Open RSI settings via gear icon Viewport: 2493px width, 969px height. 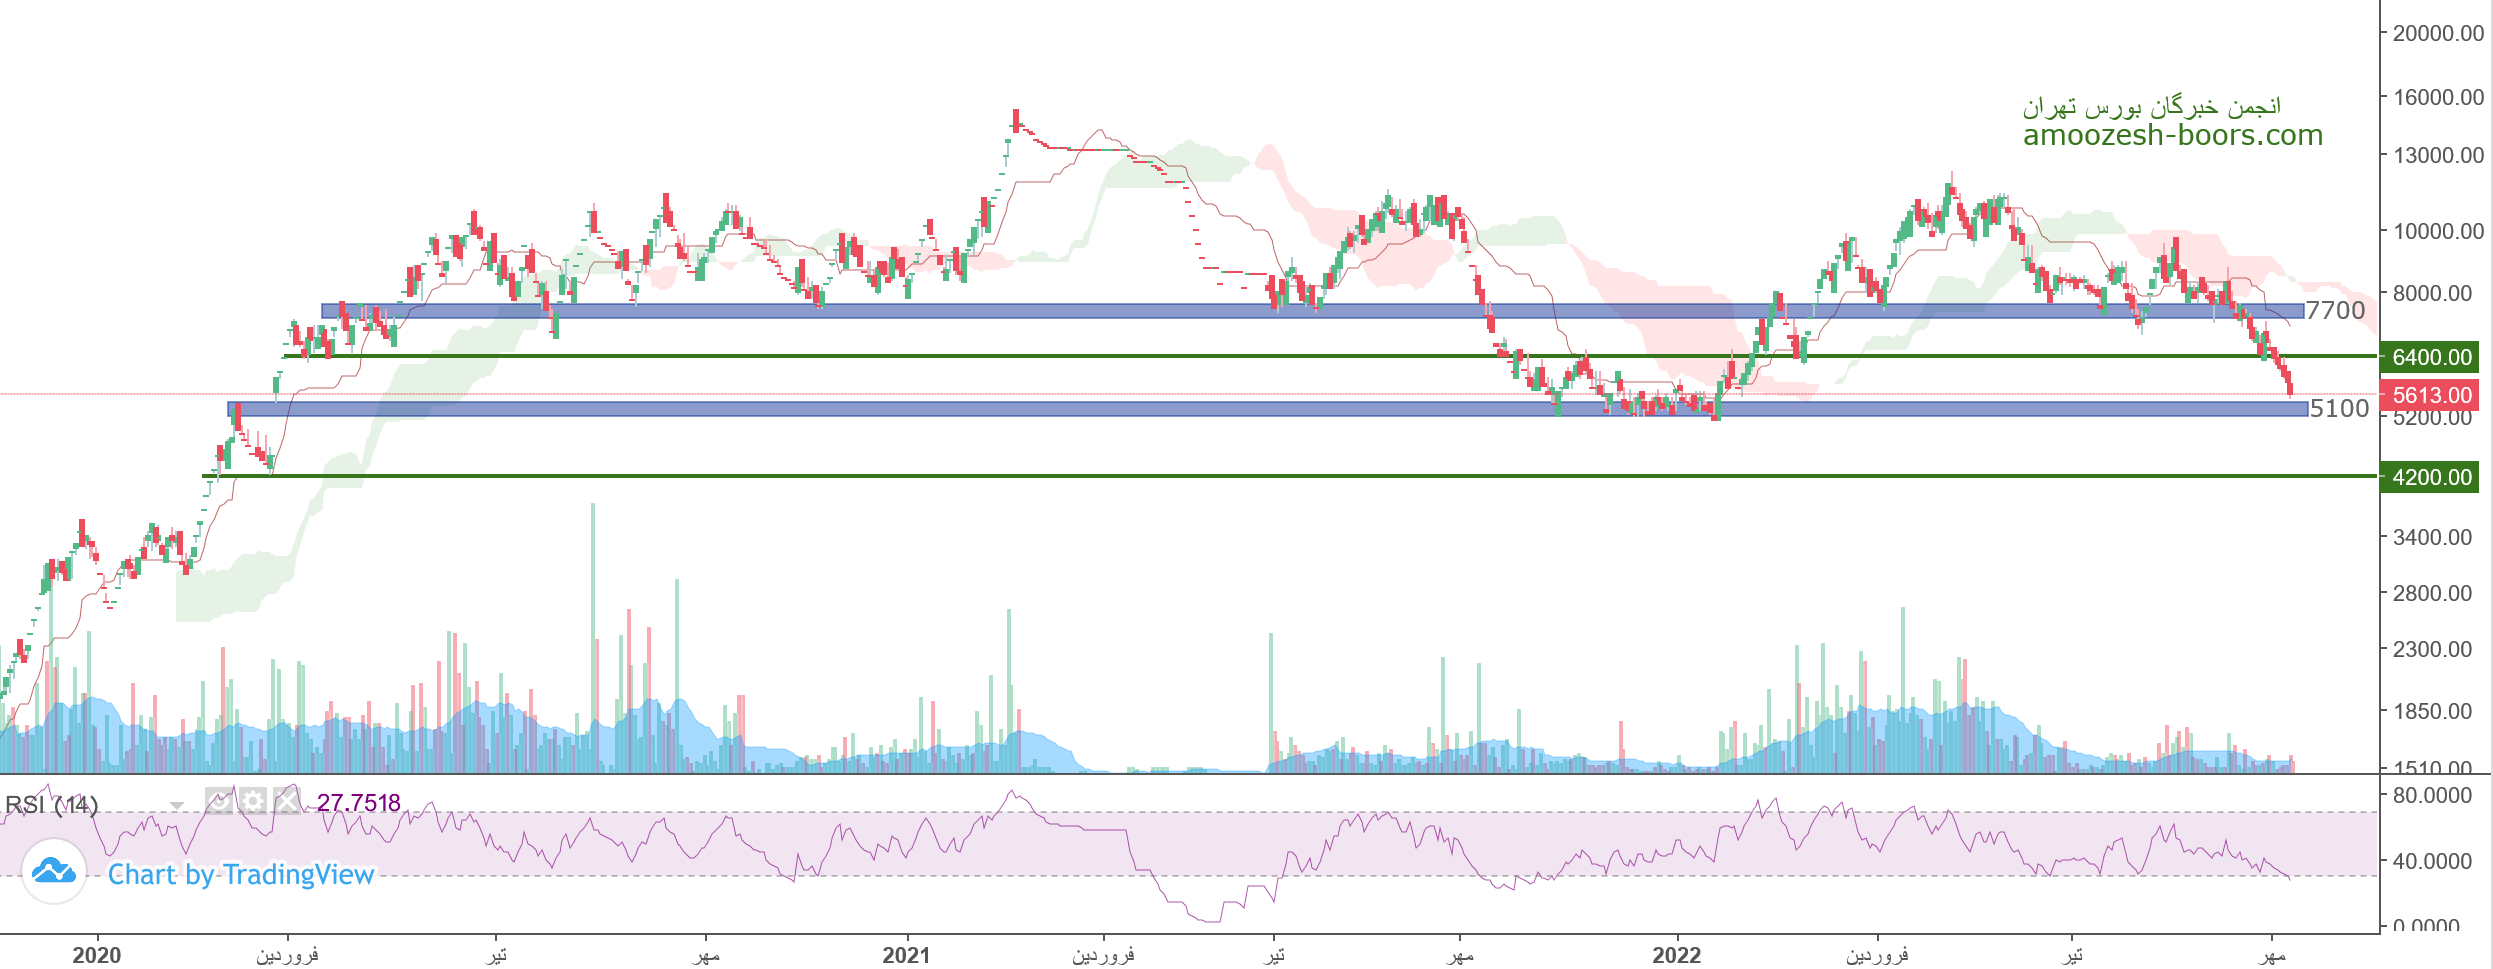pyautogui.click(x=253, y=801)
